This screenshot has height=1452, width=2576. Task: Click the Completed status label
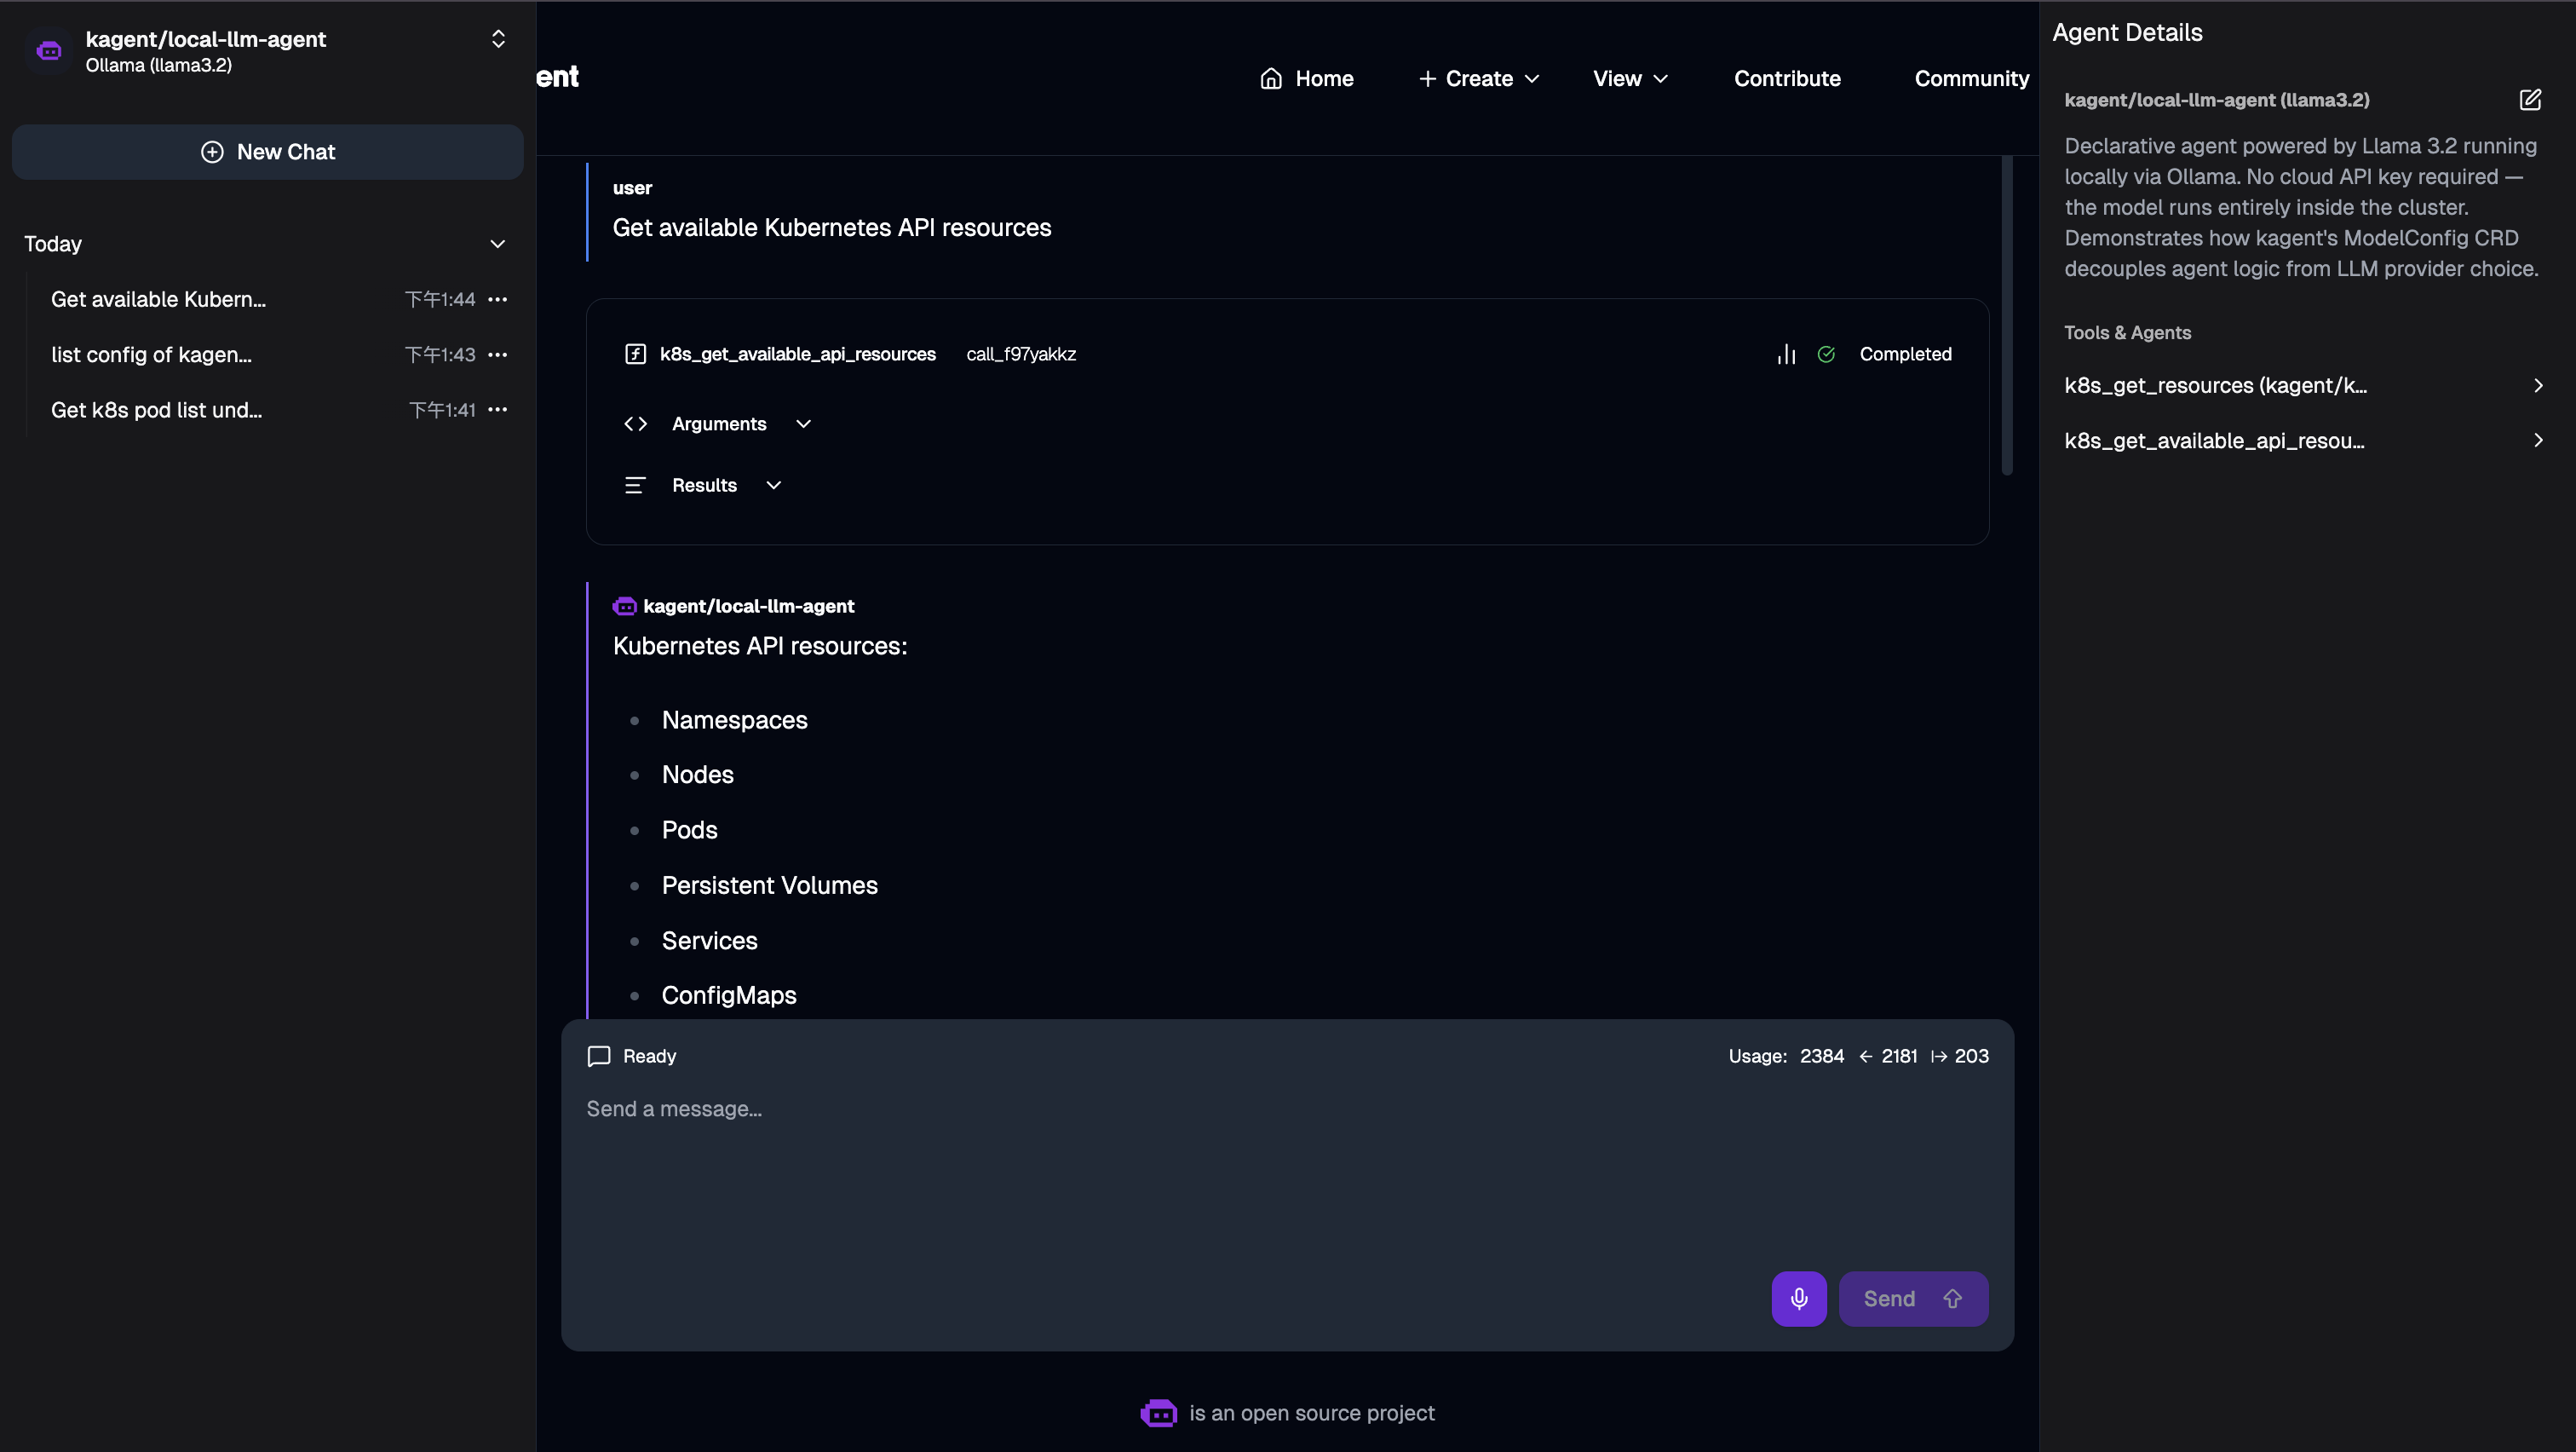[x=1905, y=354]
